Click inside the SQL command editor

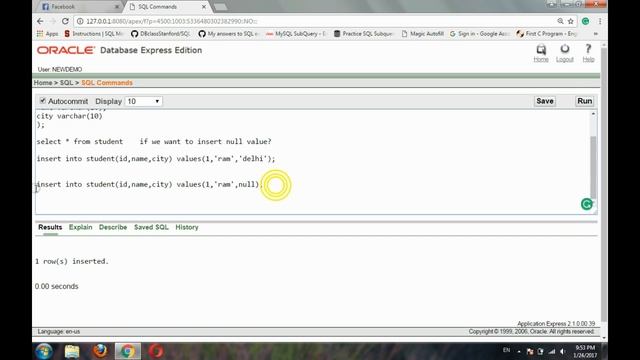click(312, 162)
